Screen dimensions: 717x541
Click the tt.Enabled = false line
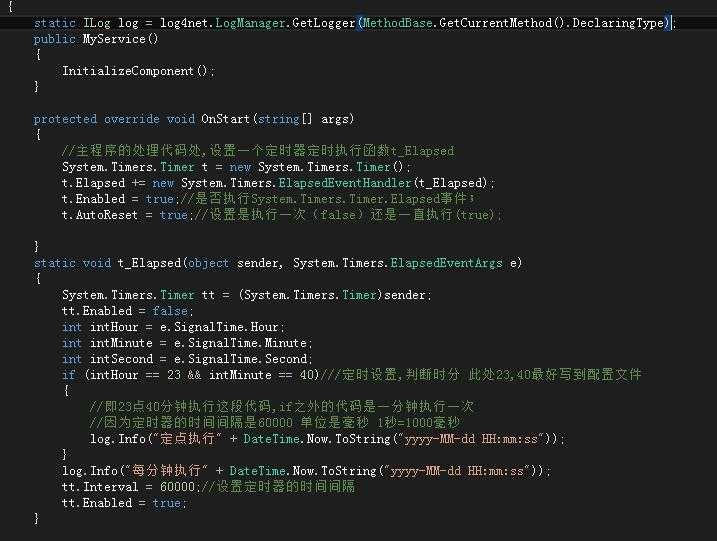tap(128, 311)
